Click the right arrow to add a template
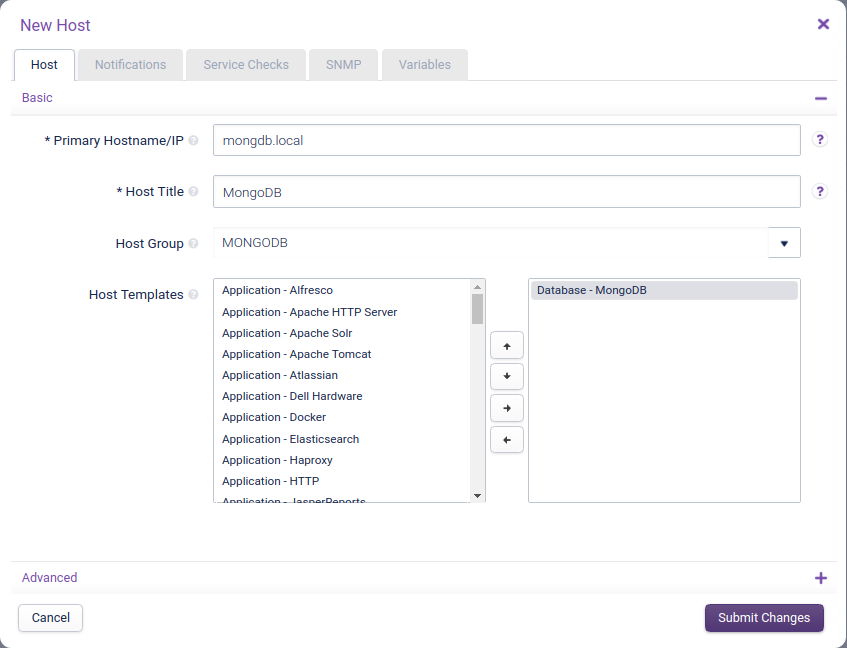Image resolution: width=847 pixels, height=648 pixels. [507, 408]
